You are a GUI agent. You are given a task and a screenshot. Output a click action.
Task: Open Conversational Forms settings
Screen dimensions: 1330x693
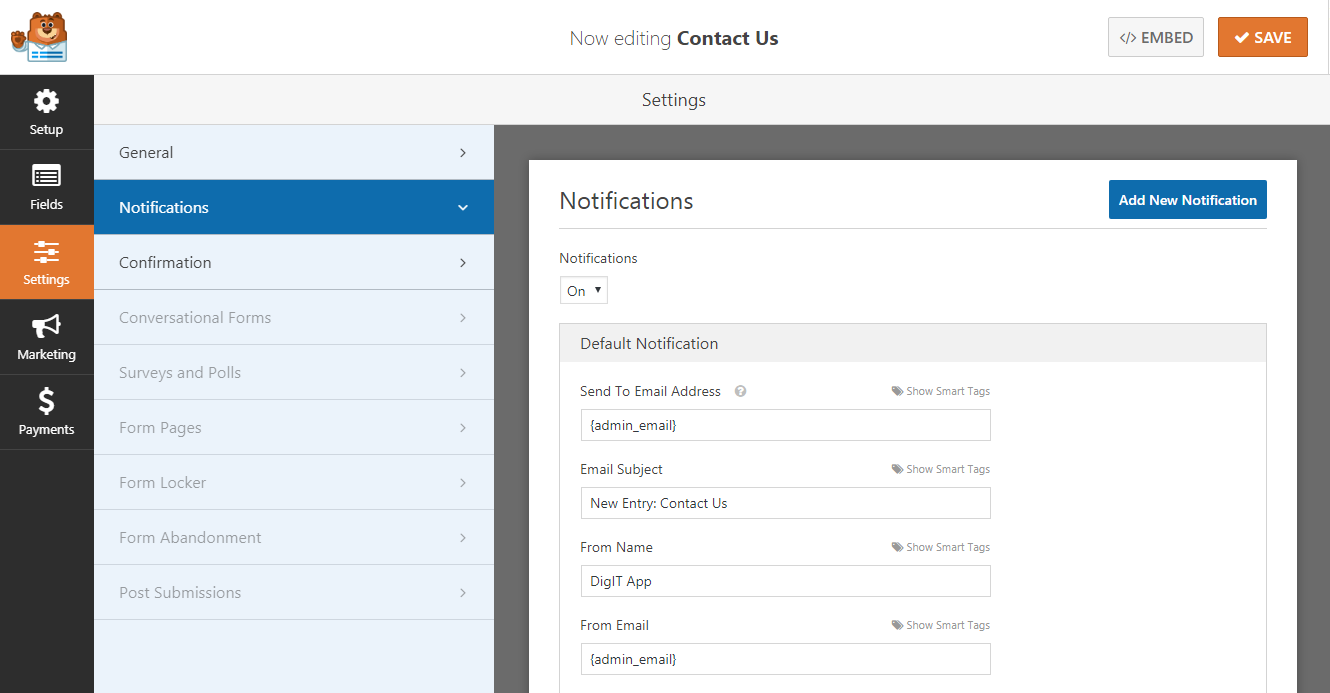pyautogui.click(x=294, y=317)
